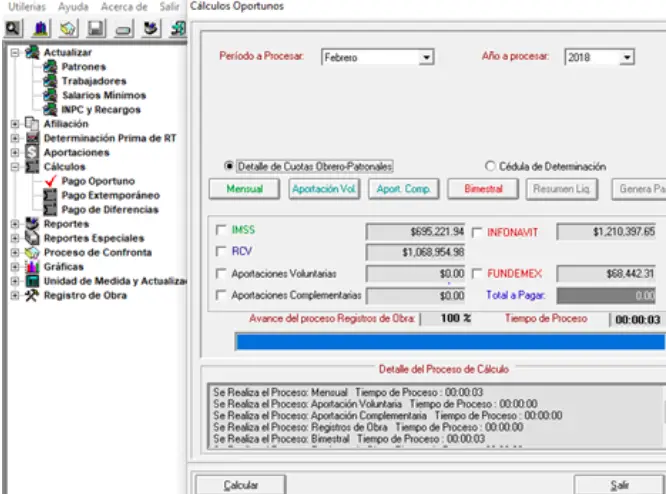Open the Acerca de menu

[124, 7]
